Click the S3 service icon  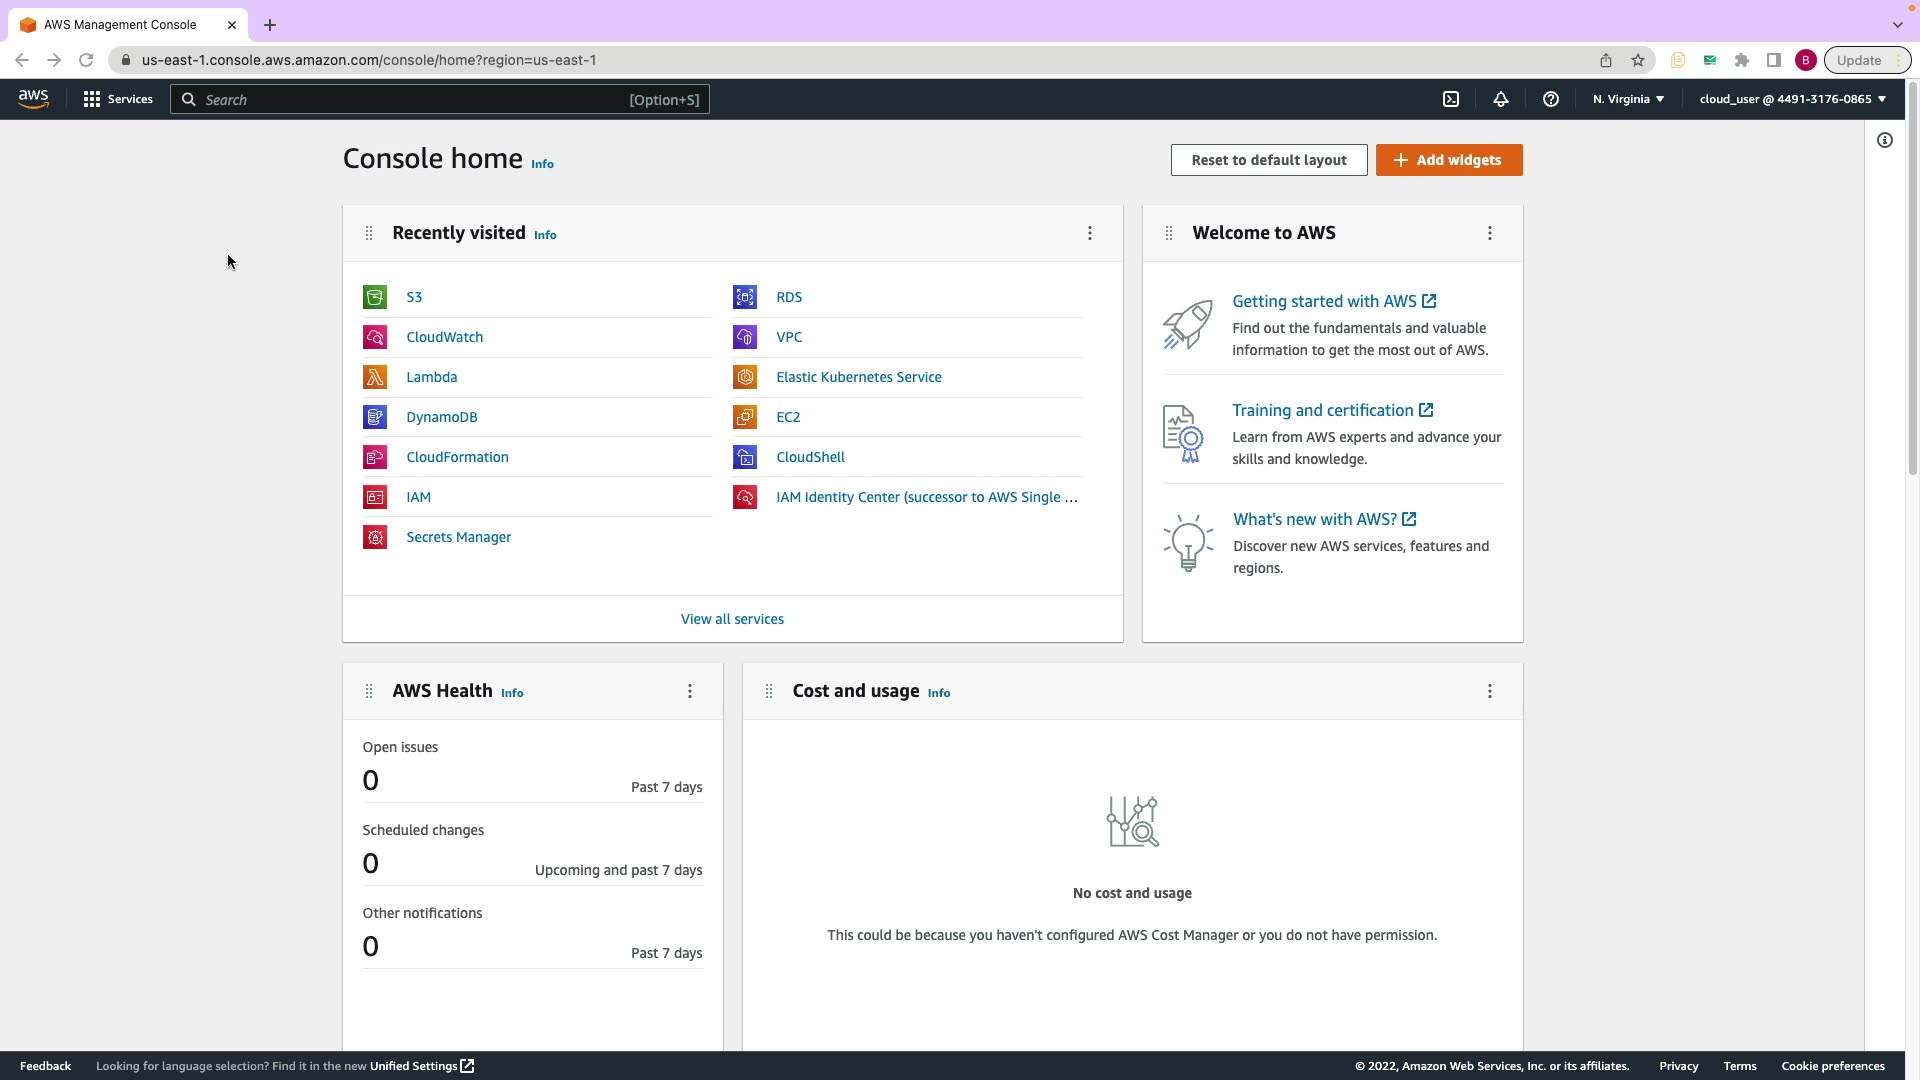tap(375, 297)
